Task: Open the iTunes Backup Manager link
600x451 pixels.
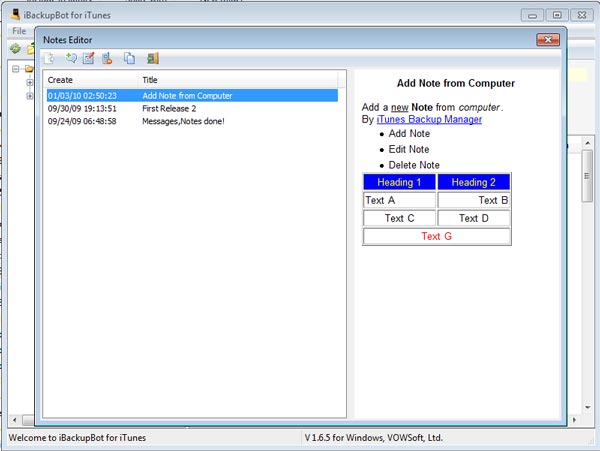Action: point(429,119)
